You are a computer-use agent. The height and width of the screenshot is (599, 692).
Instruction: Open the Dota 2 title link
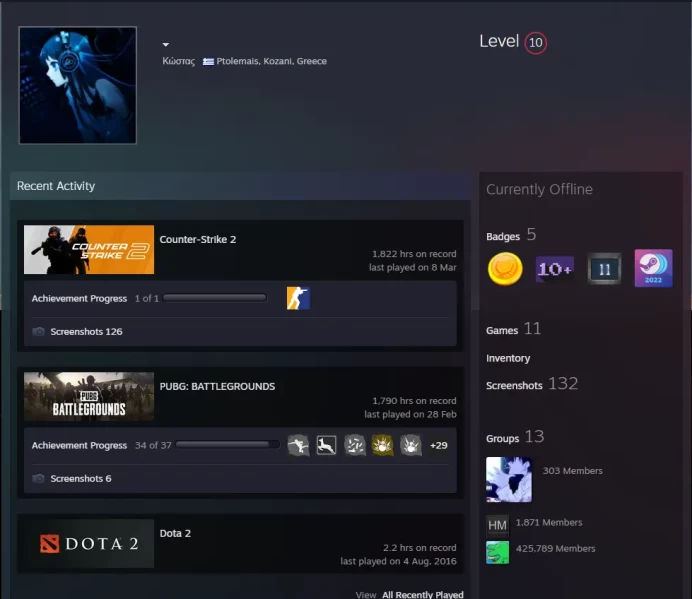(x=175, y=533)
